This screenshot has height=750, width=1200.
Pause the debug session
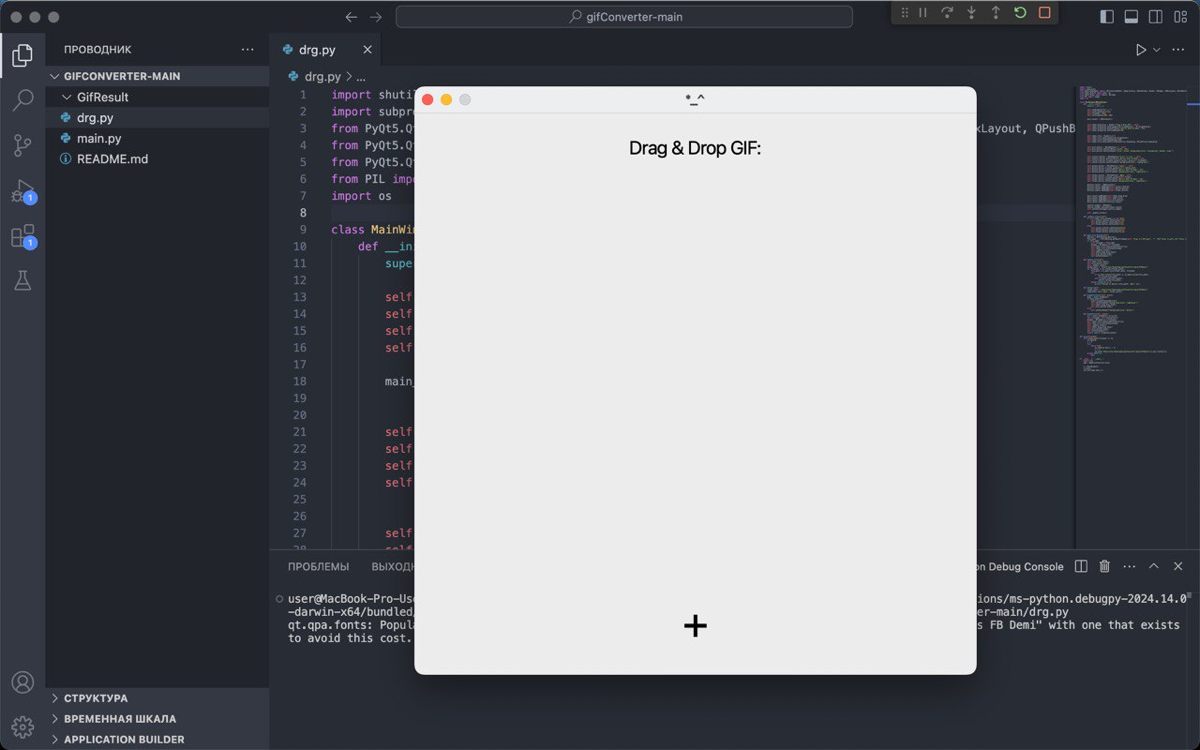(x=923, y=13)
